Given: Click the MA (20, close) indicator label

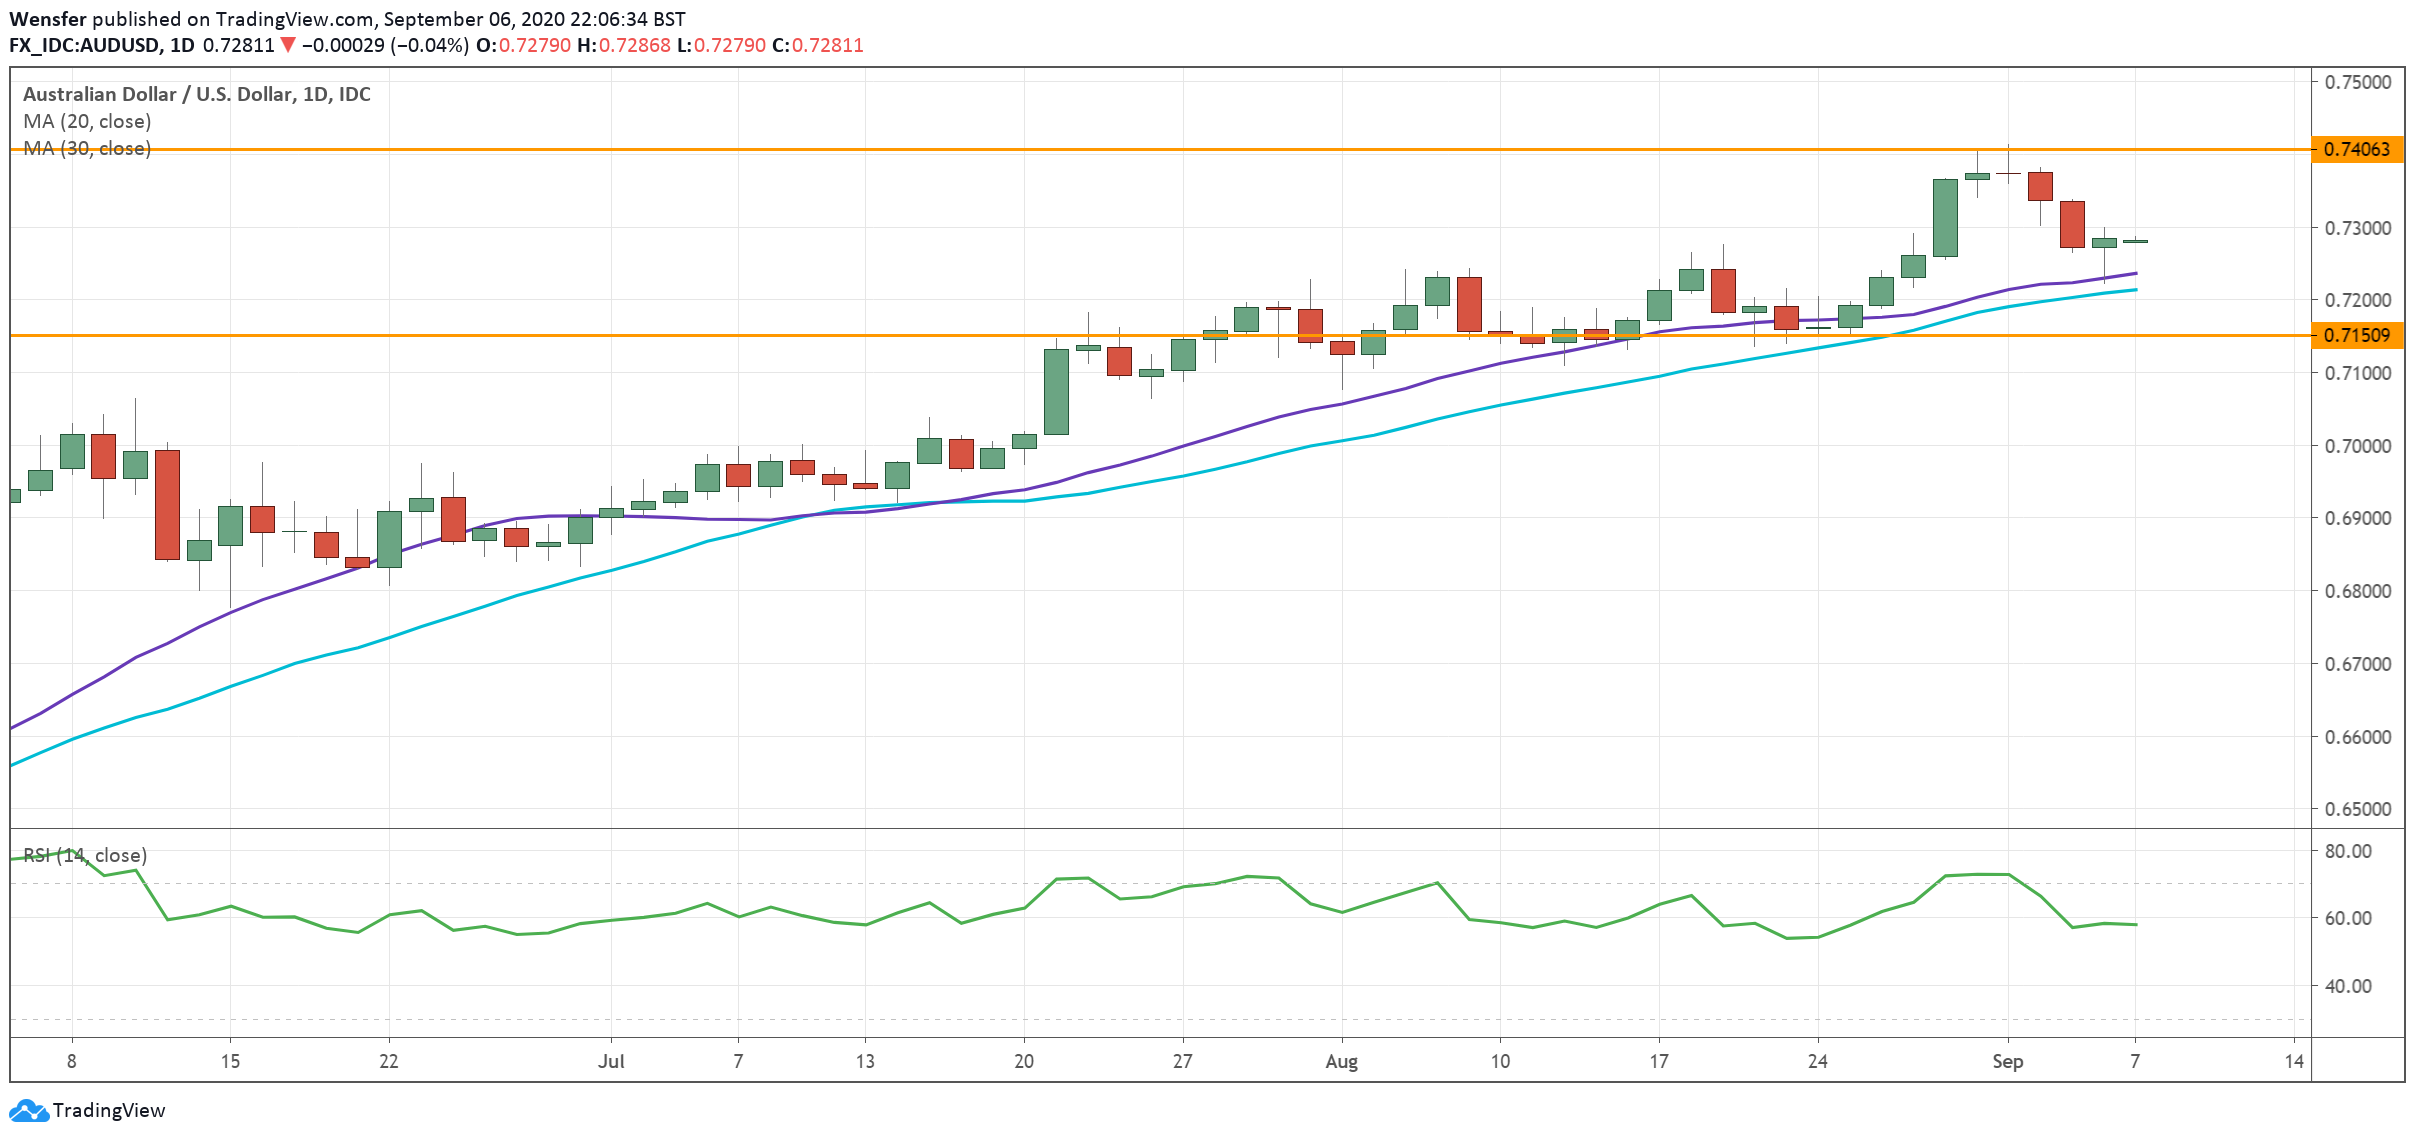Looking at the screenshot, I should [x=87, y=121].
